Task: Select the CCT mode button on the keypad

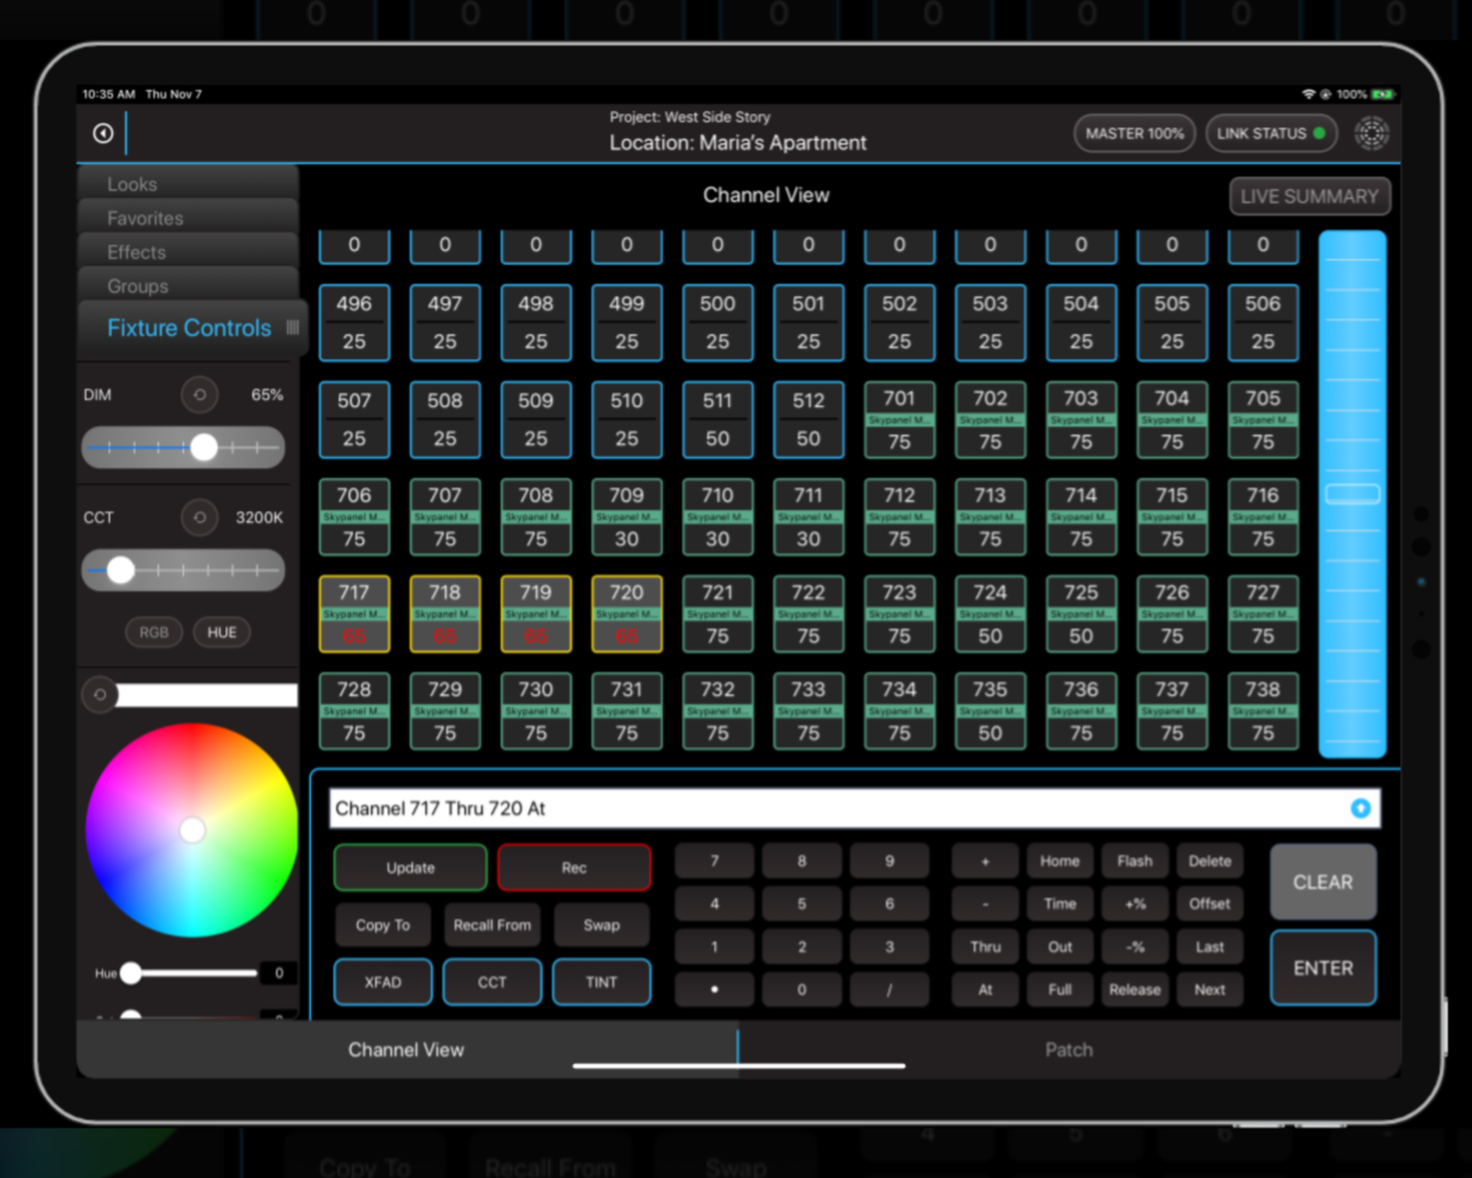Action: click(492, 982)
